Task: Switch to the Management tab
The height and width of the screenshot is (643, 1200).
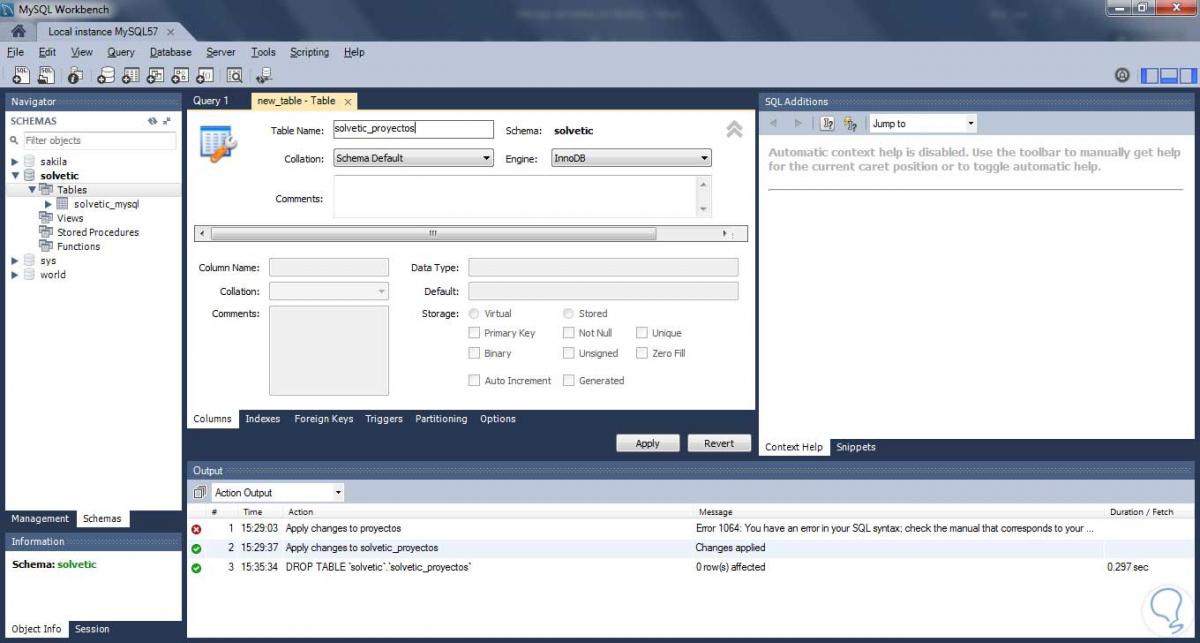Action: click(40, 519)
